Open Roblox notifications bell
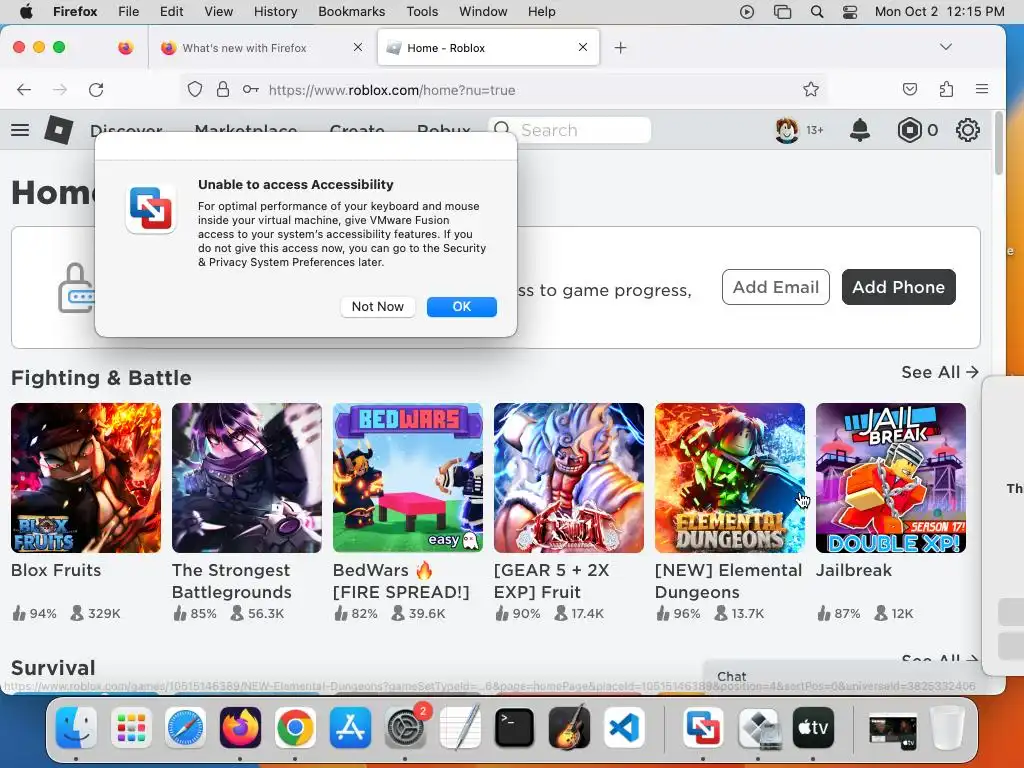Image resolution: width=1024 pixels, height=768 pixels. tap(859, 130)
